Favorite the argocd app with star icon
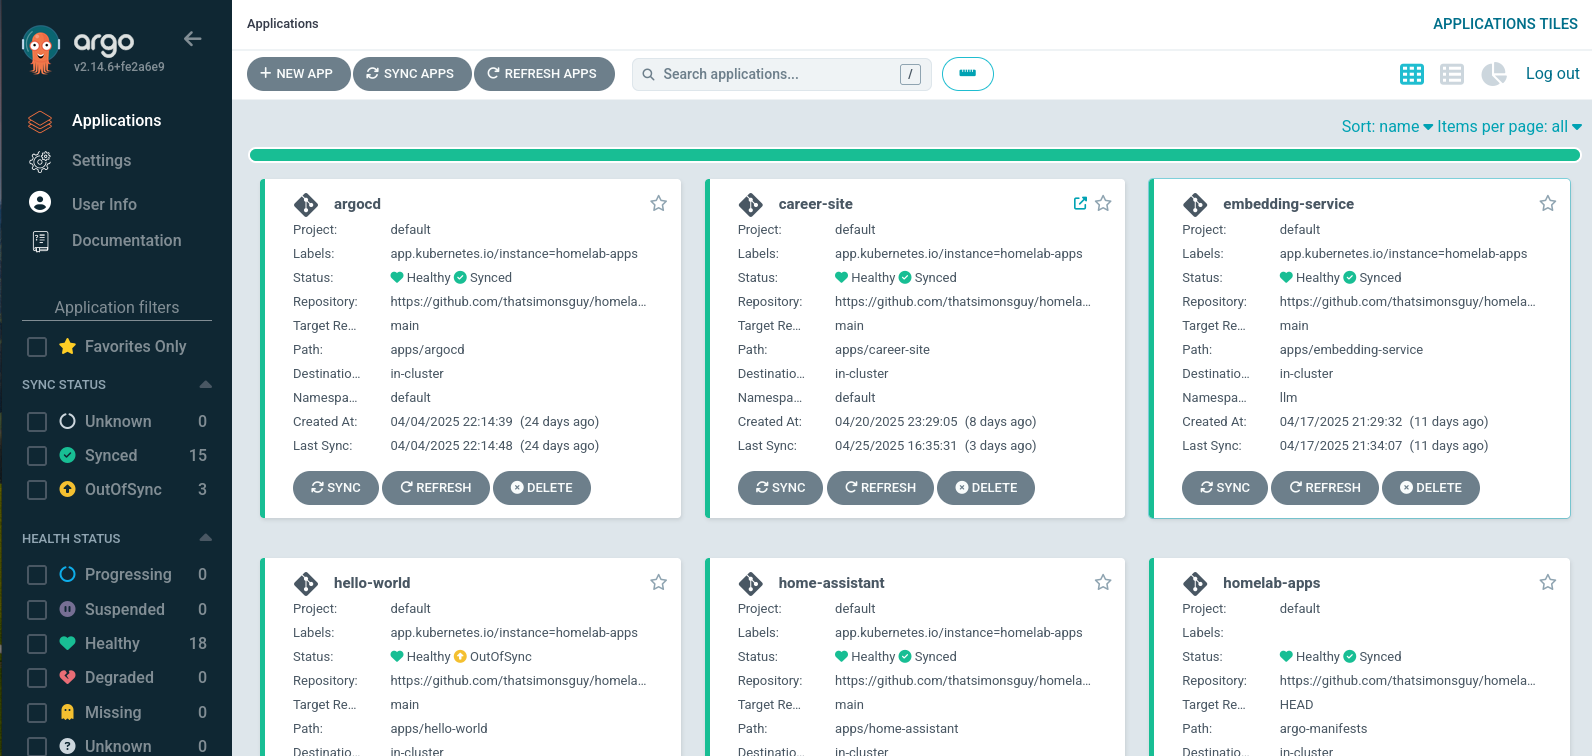 (x=658, y=204)
